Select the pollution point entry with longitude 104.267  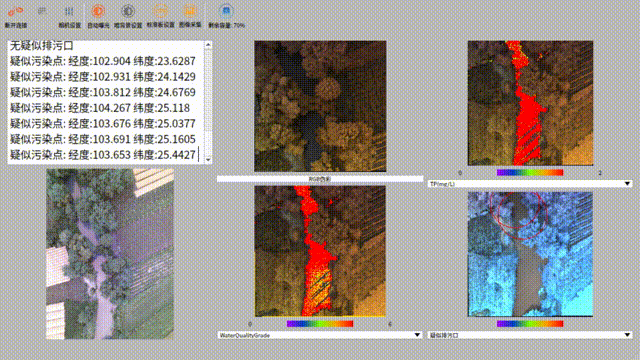click(100, 108)
